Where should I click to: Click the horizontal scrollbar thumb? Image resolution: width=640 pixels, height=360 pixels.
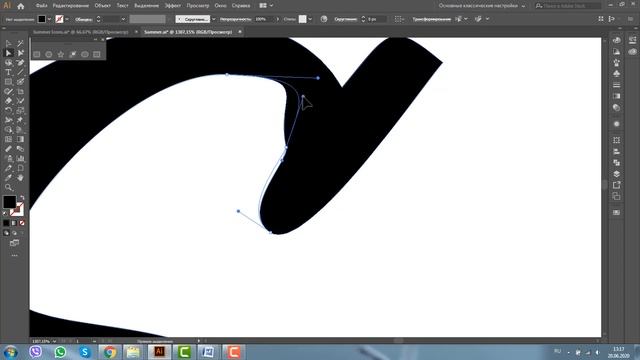click(399, 341)
